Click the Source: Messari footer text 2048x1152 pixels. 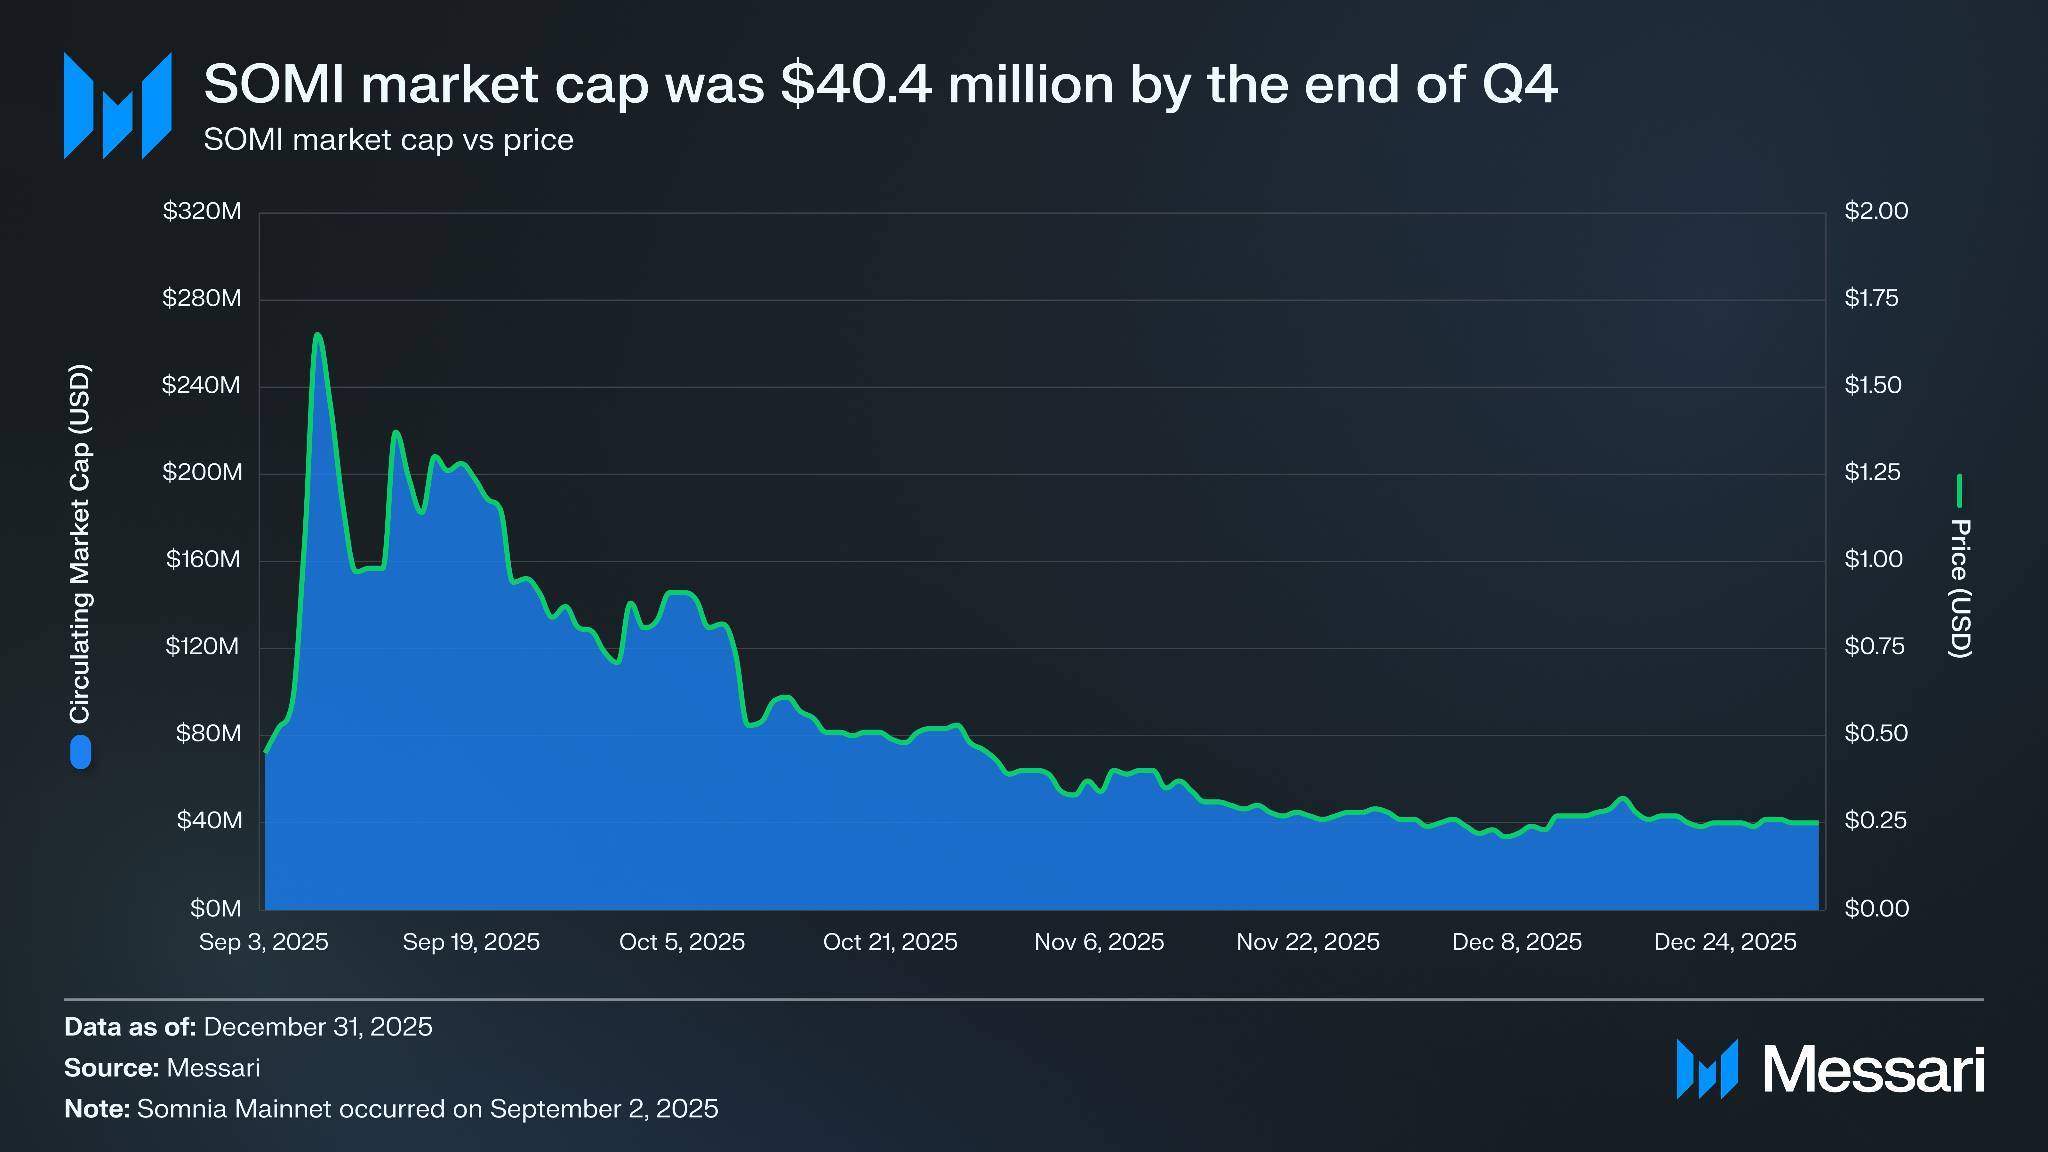(x=162, y=1068)
